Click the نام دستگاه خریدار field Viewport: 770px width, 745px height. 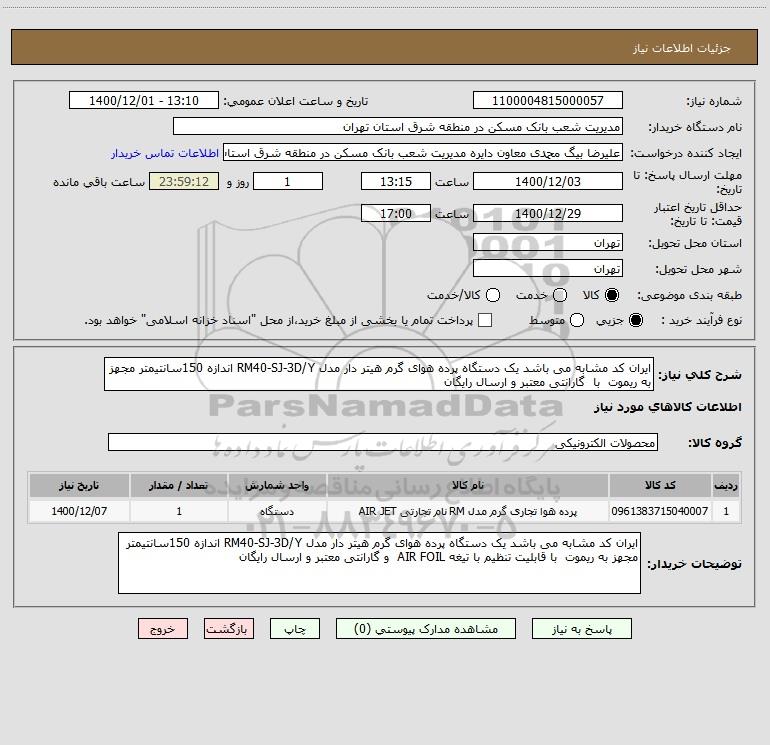point(398,127)
